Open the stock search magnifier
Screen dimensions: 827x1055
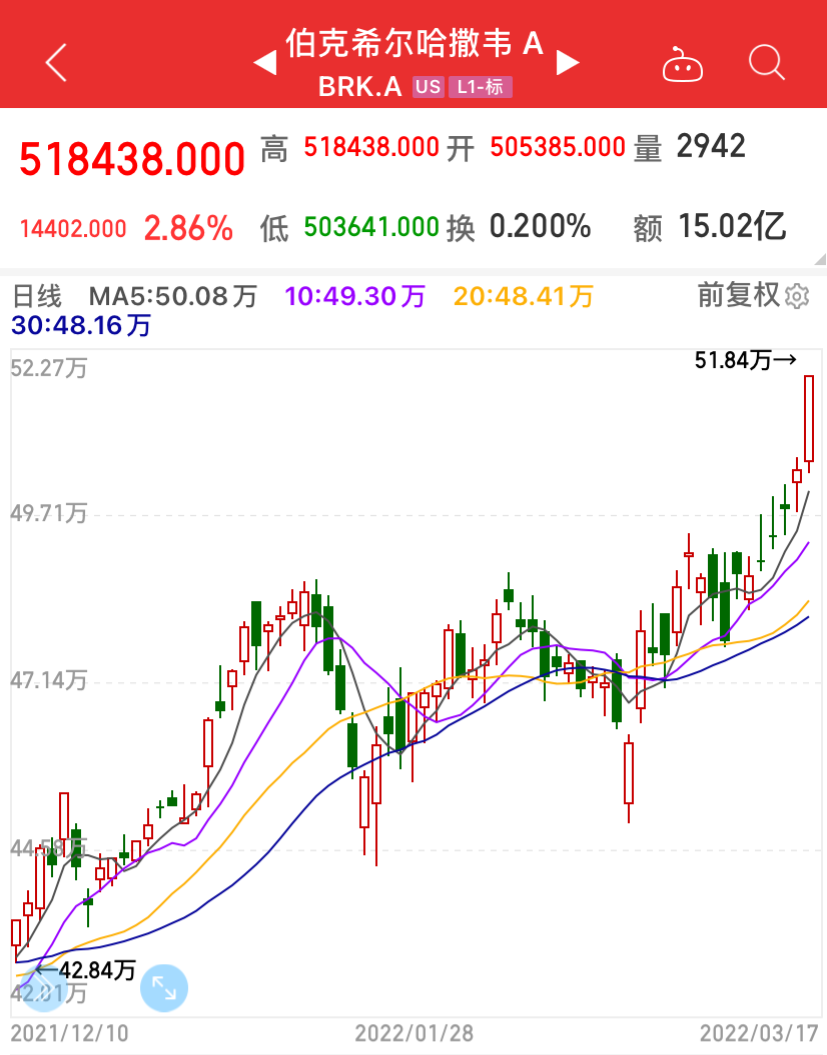(x=766, y=63)
